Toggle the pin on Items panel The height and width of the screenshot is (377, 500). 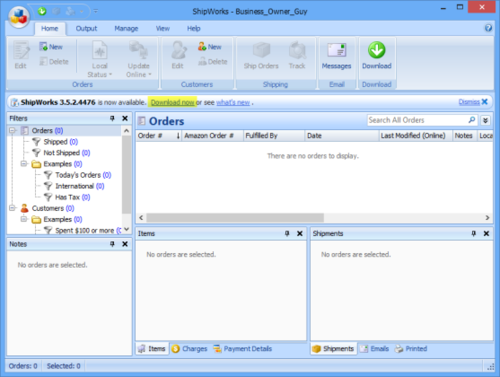click(287, 233)
